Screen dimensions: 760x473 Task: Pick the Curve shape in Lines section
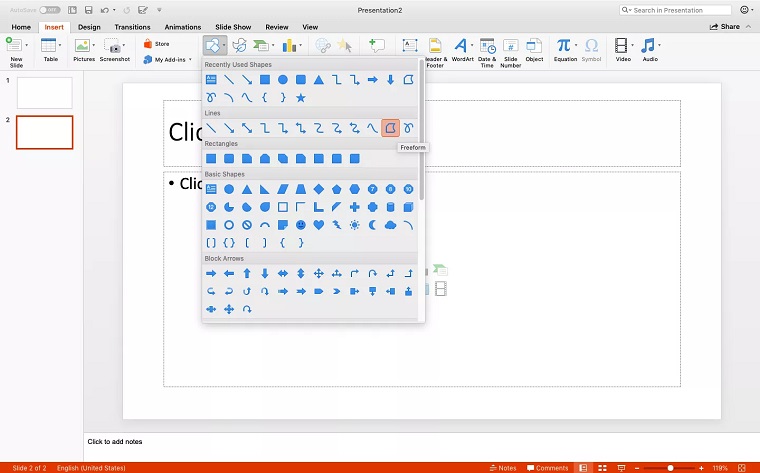point(372,128)
